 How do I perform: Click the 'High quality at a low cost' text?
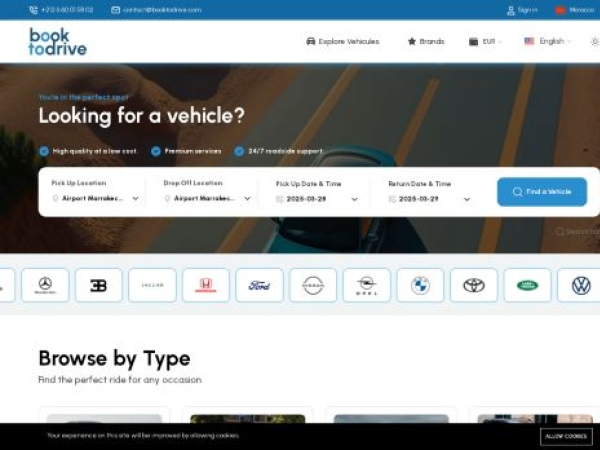click(95, 151)
